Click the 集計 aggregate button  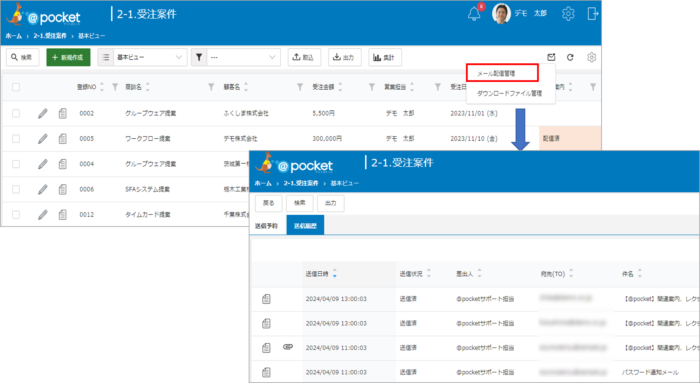(385, 57)
